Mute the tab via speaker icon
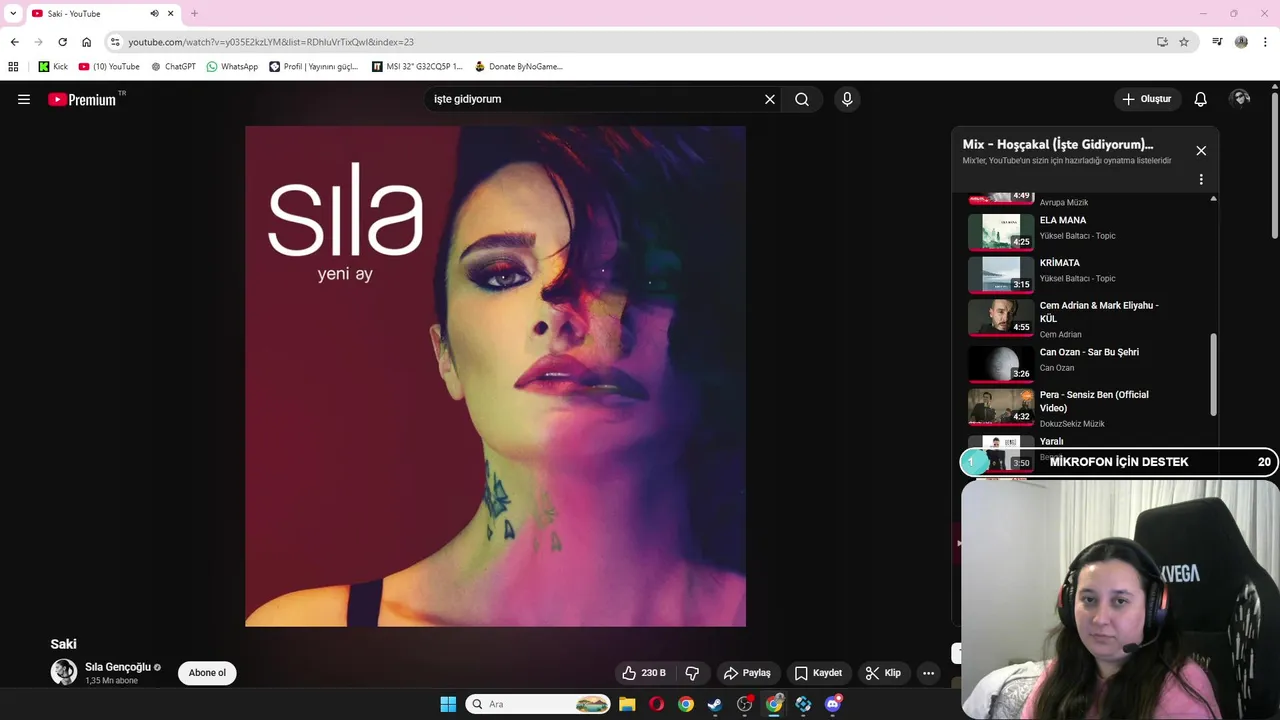The width and height of the screenshot is (1280, 720). (x=155, y=14)
